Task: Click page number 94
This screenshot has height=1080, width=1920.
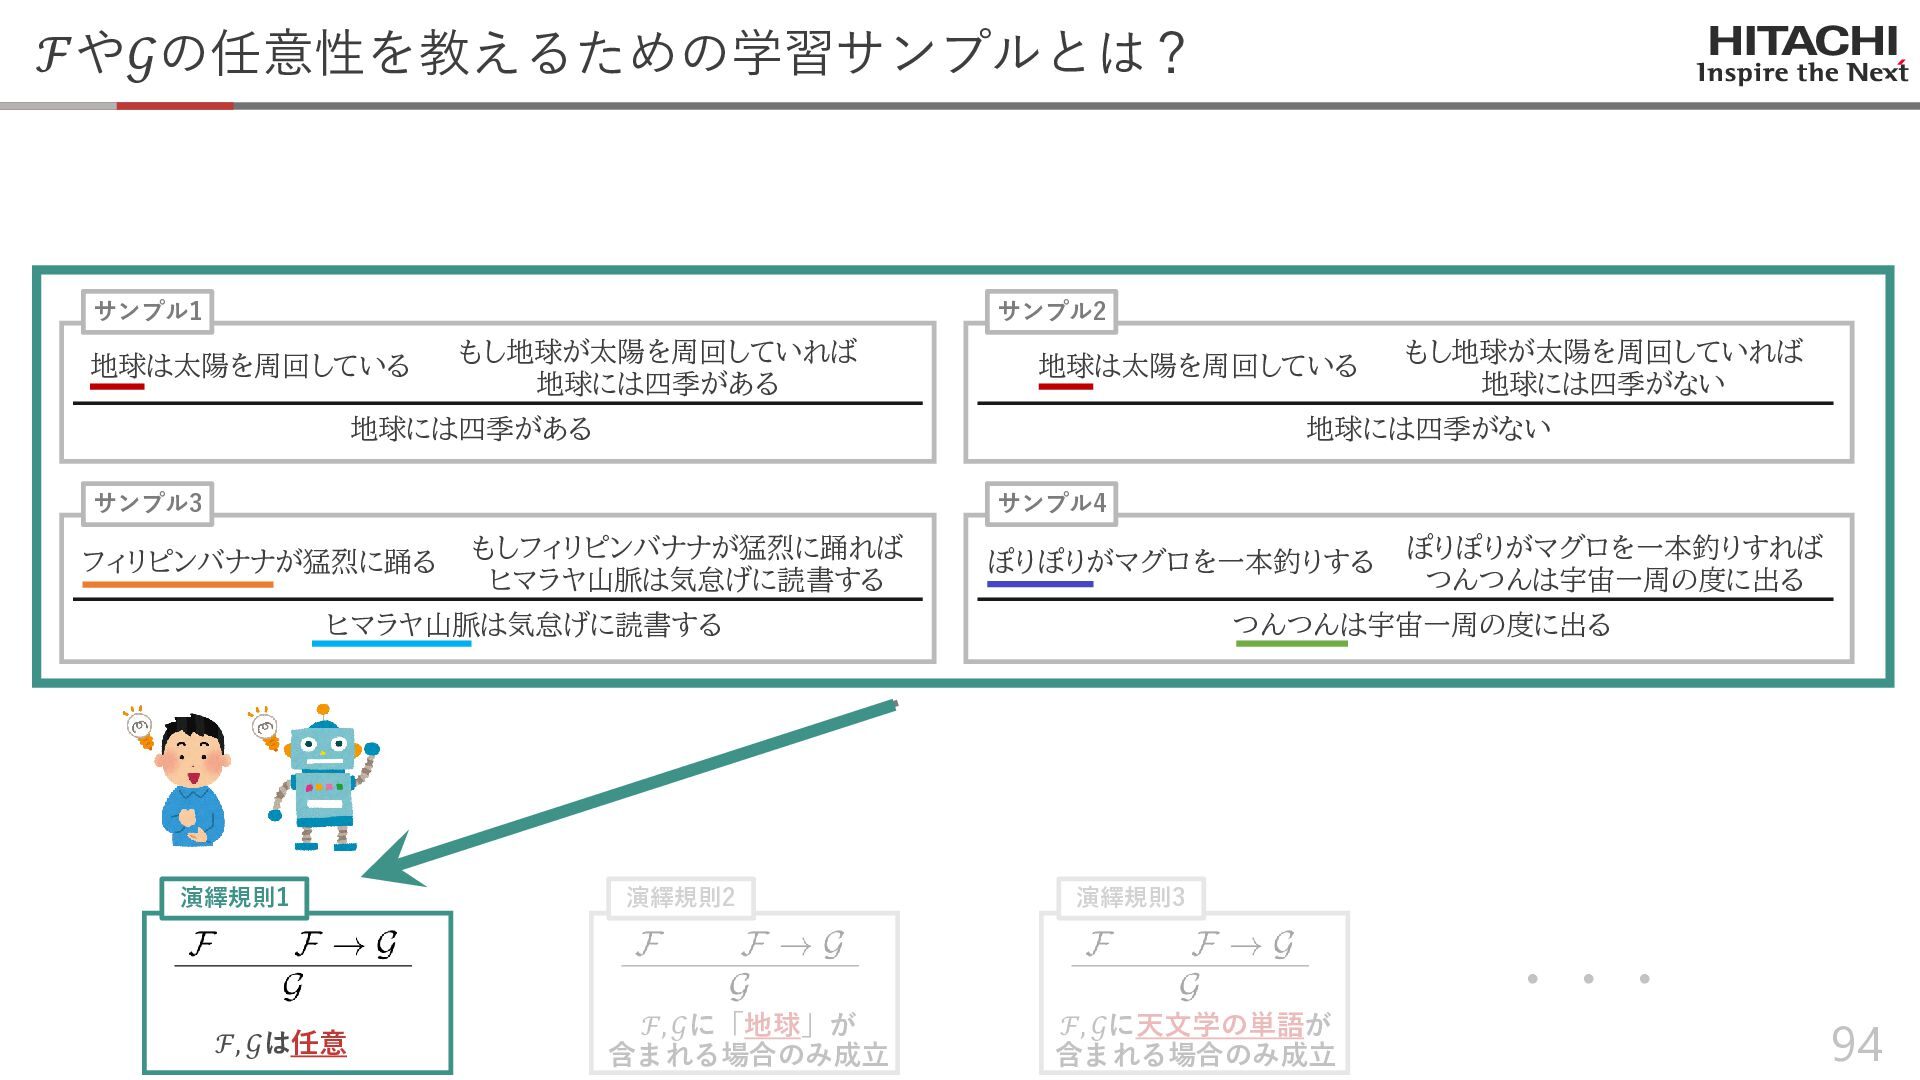Action: (1856, 1044)
